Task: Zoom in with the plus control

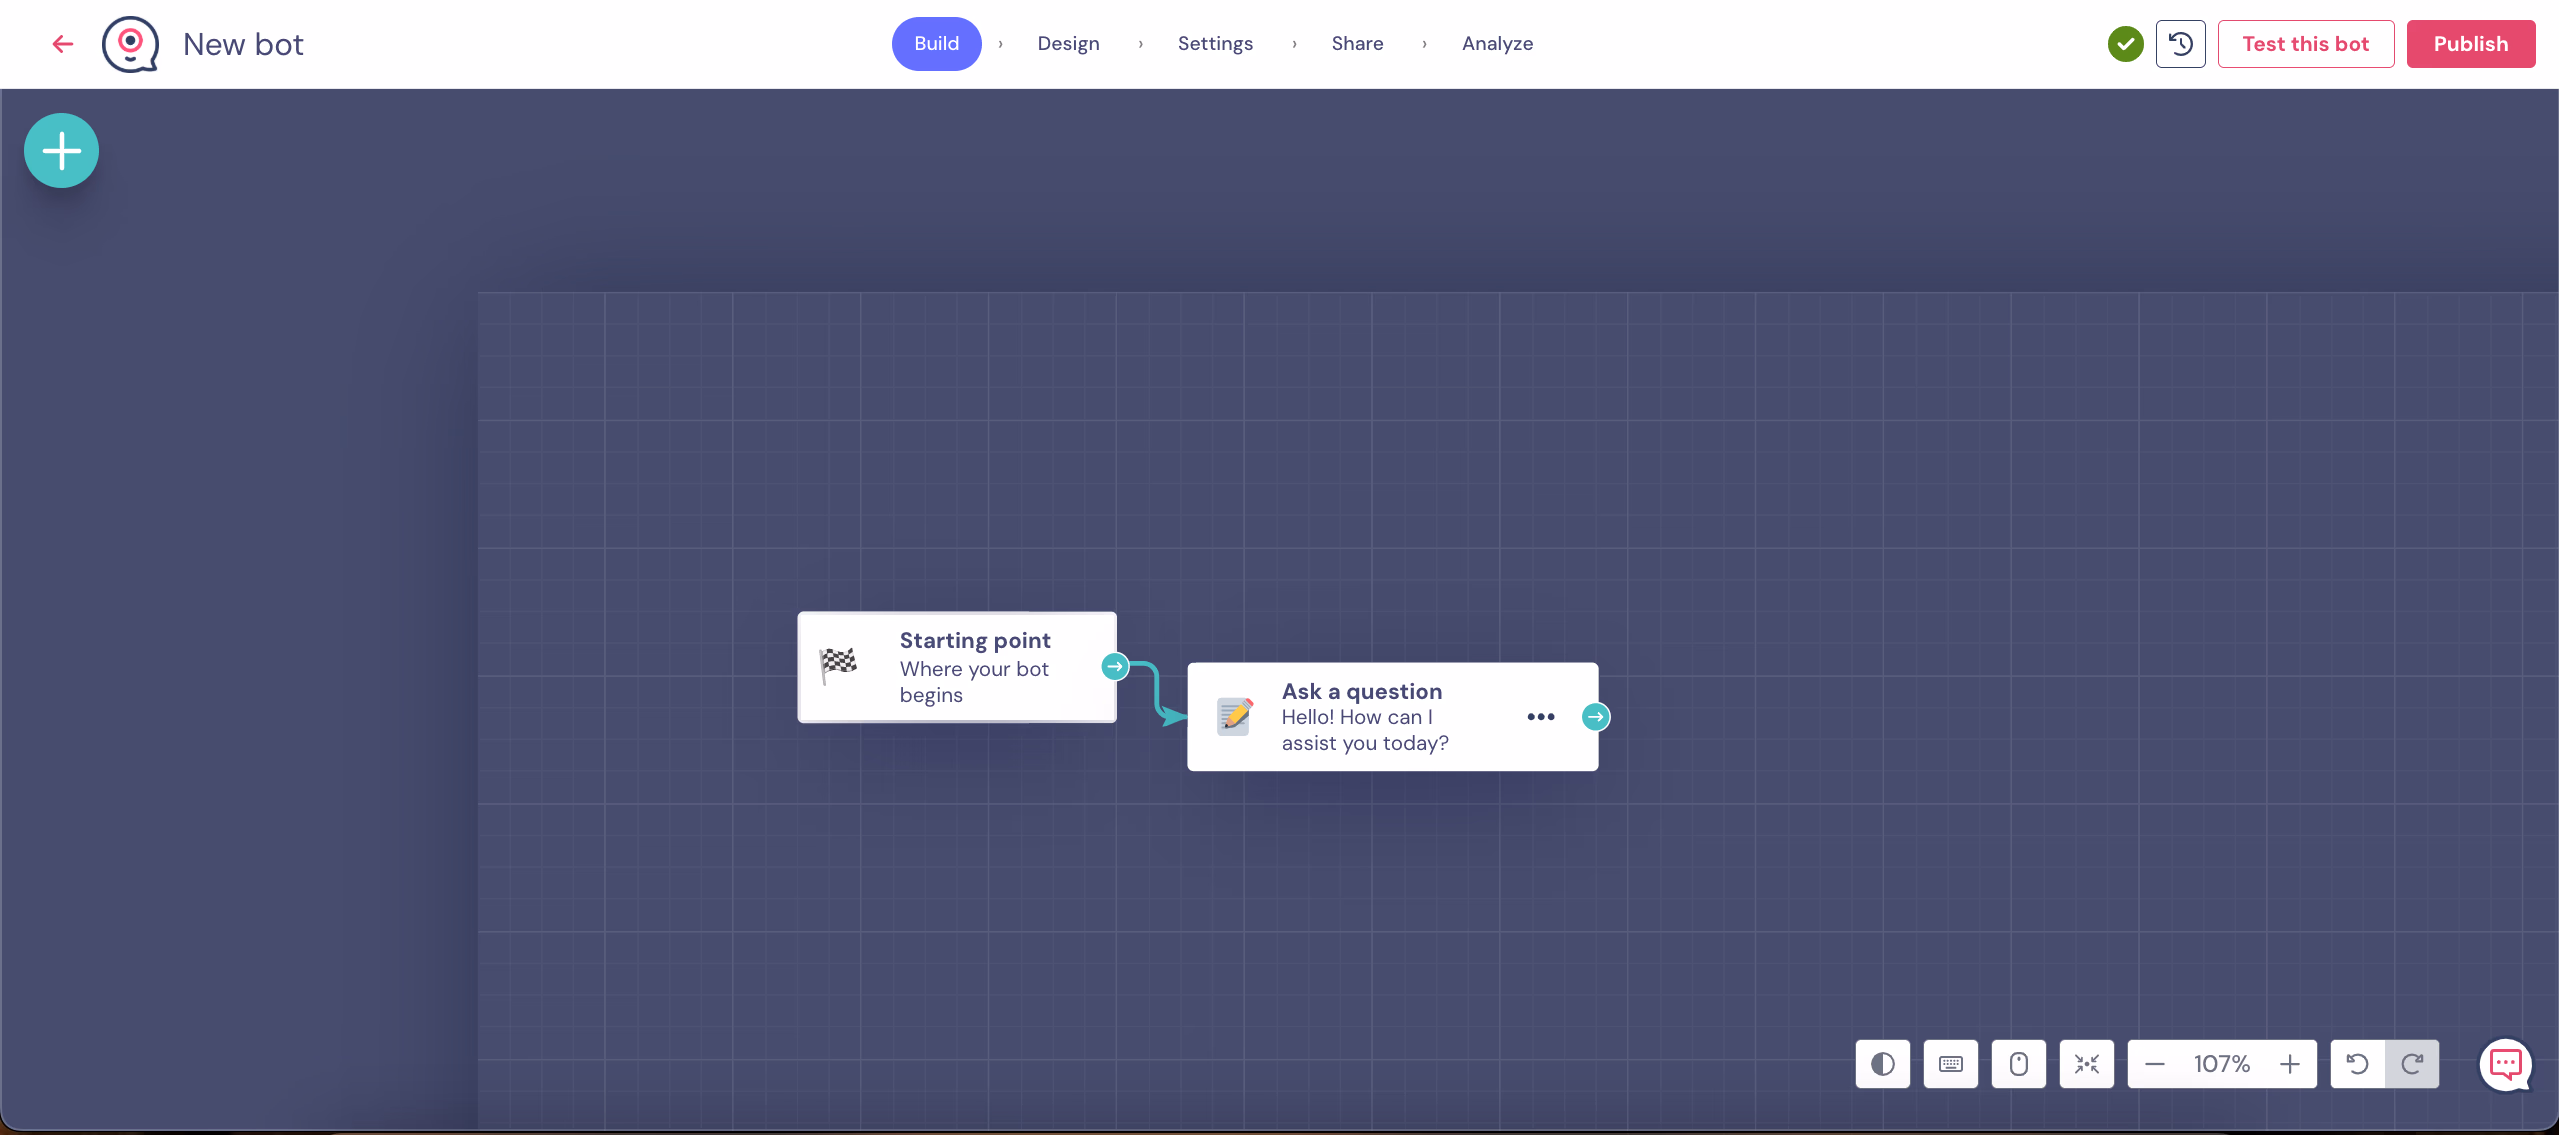Action: (2289, 1064)
